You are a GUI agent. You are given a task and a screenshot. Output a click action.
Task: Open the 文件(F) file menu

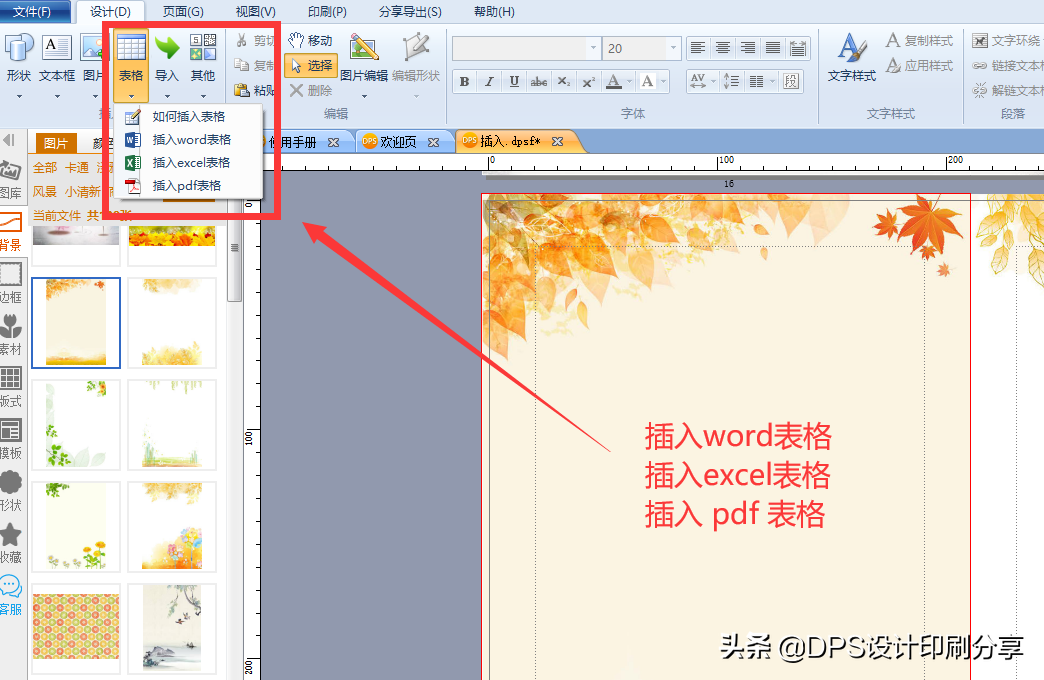click(32, 11)
